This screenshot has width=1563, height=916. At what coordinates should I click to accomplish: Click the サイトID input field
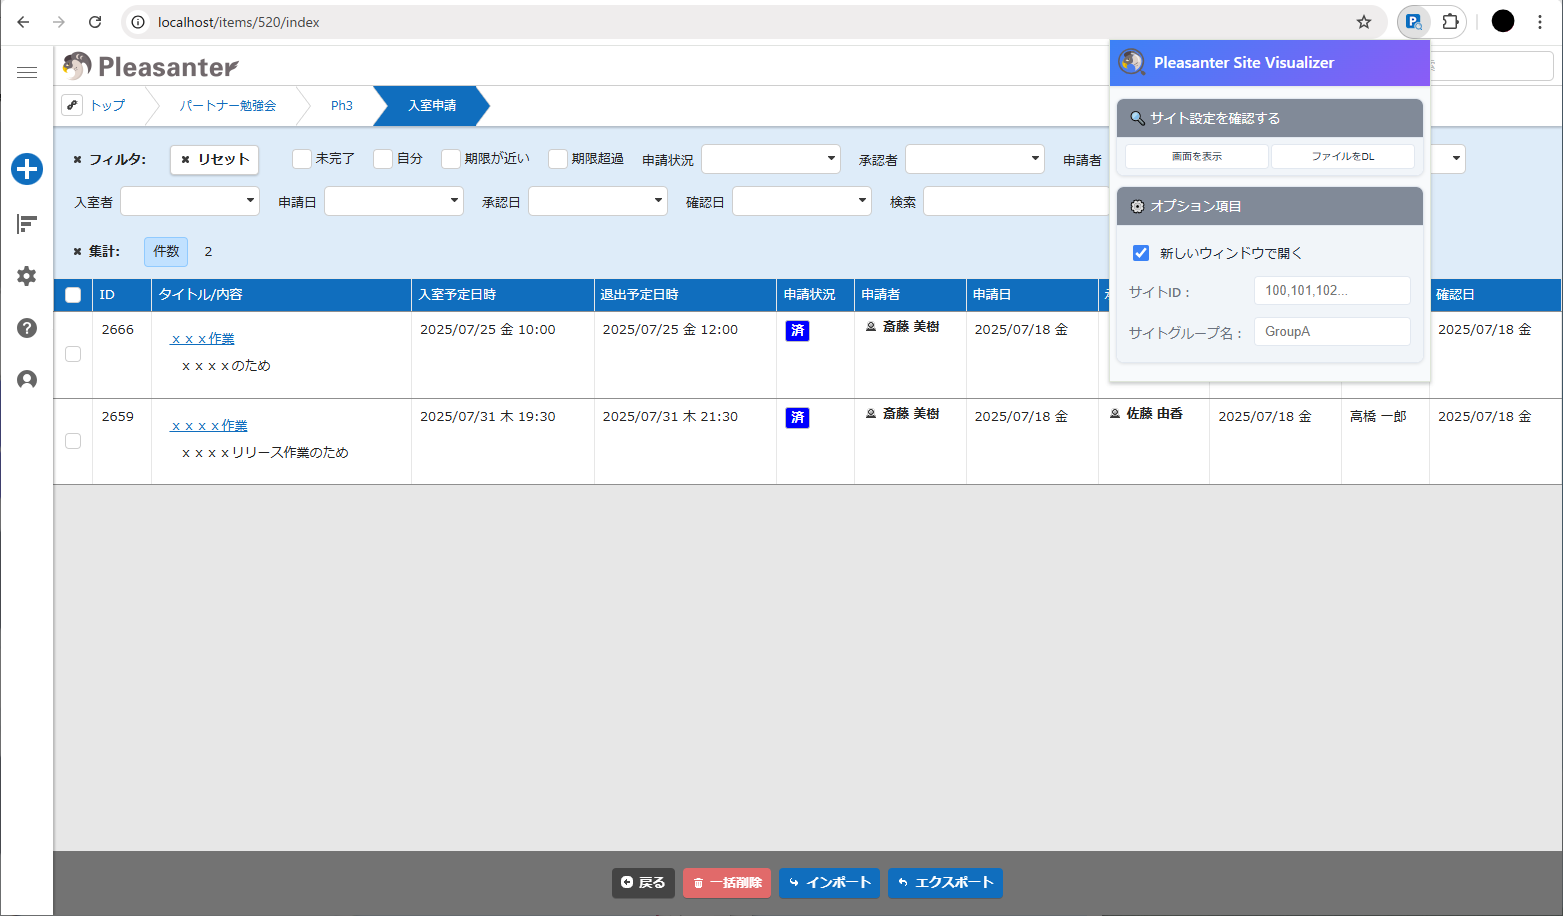click(1331, 290)
